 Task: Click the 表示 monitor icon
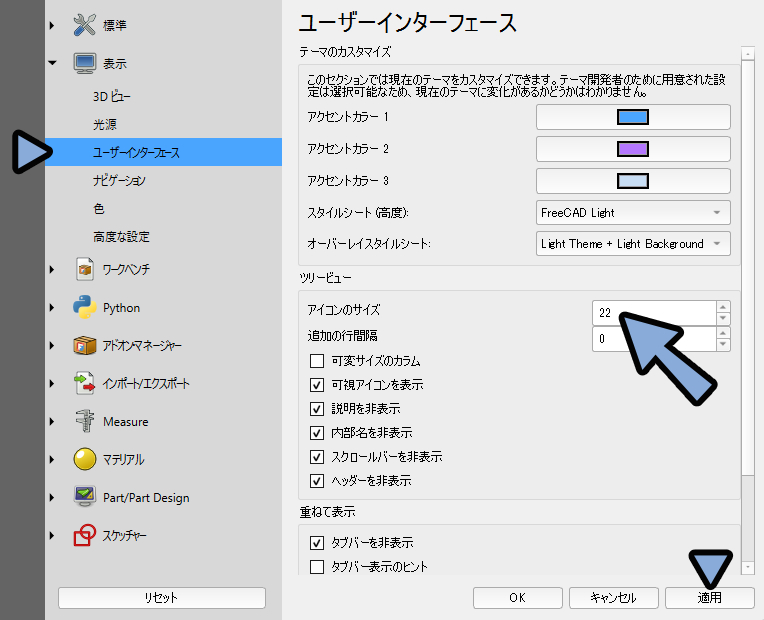[85, 63]
